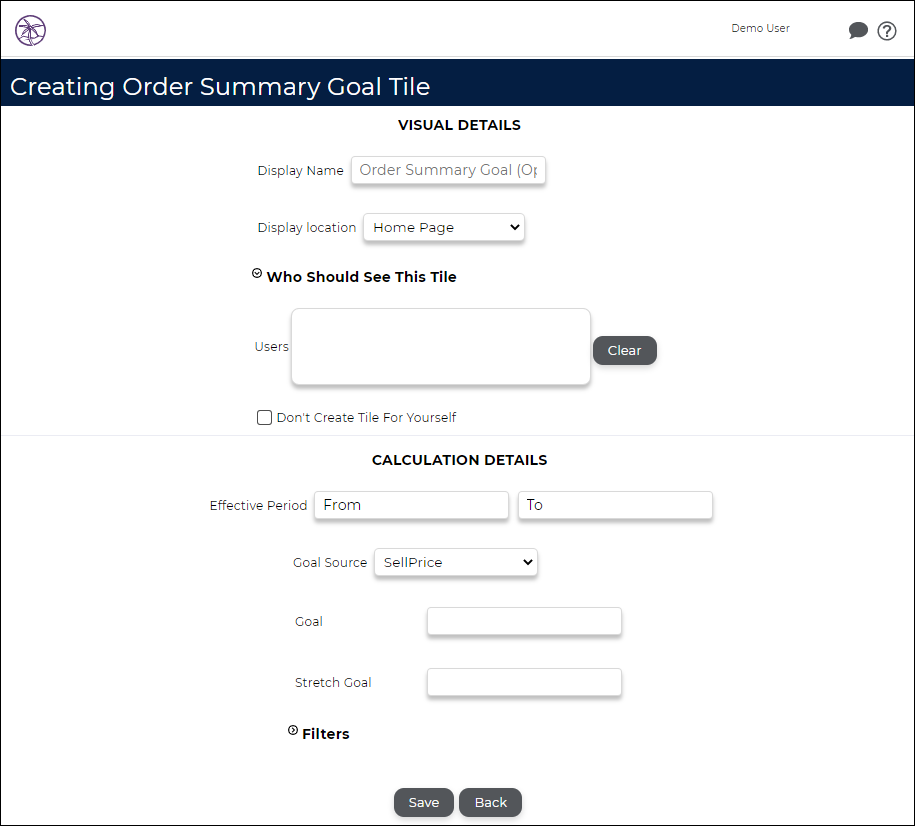Select Home Page as display location
The width and height of the screenshot is (915, 826).
click(443, 227)
